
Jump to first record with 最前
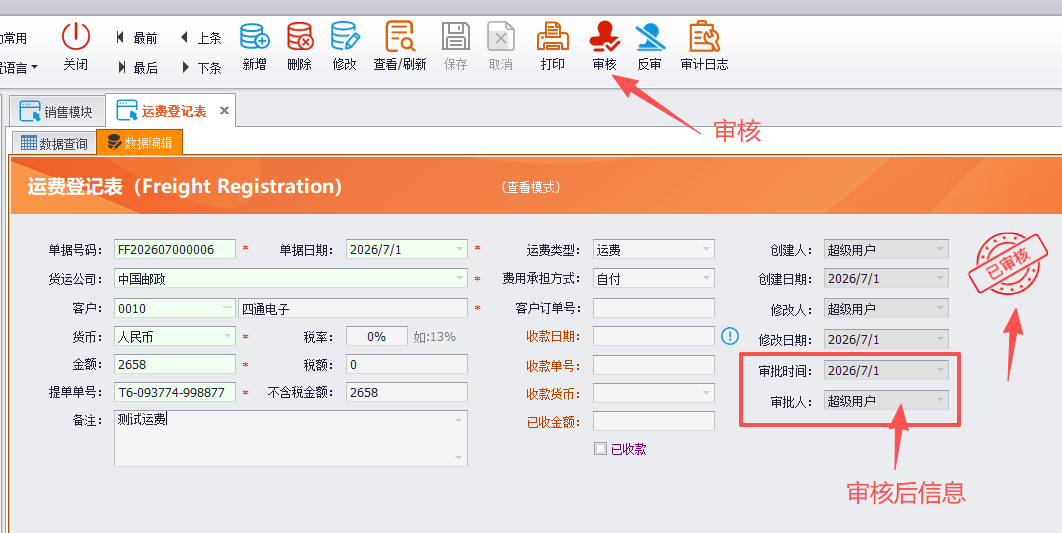[137, 38]
